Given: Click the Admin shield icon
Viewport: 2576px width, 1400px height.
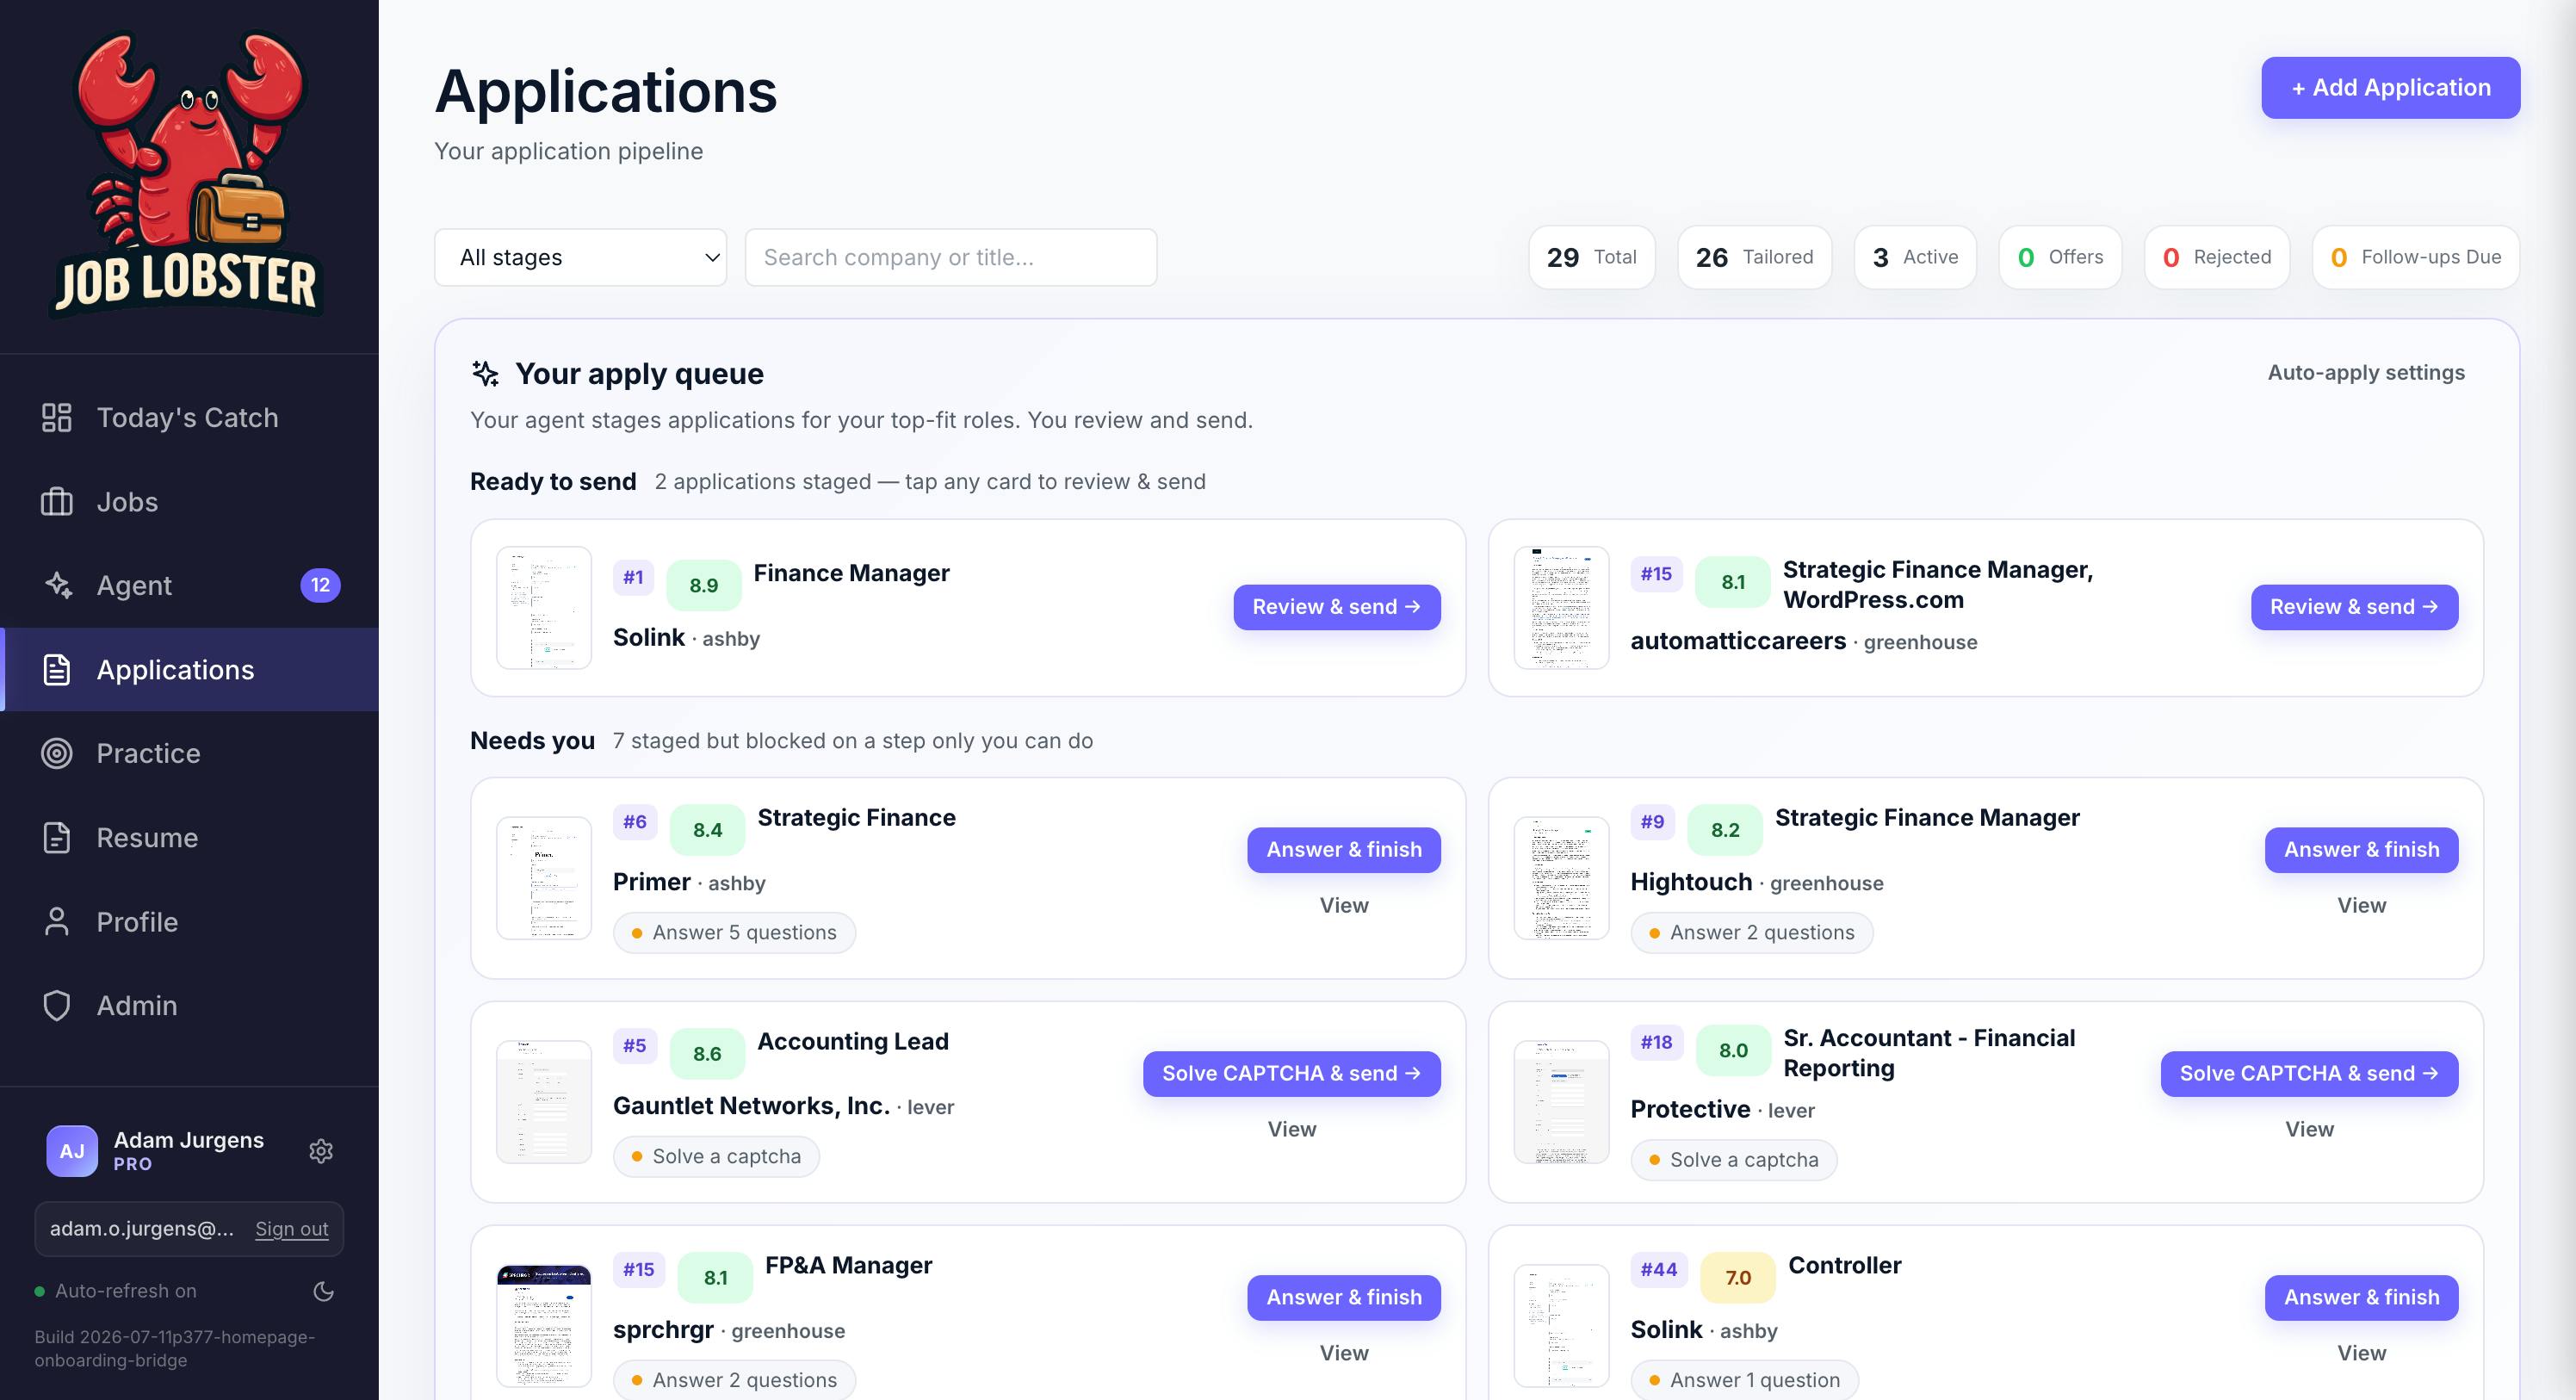Looking at the screenshot, I should coord(57,1006).
